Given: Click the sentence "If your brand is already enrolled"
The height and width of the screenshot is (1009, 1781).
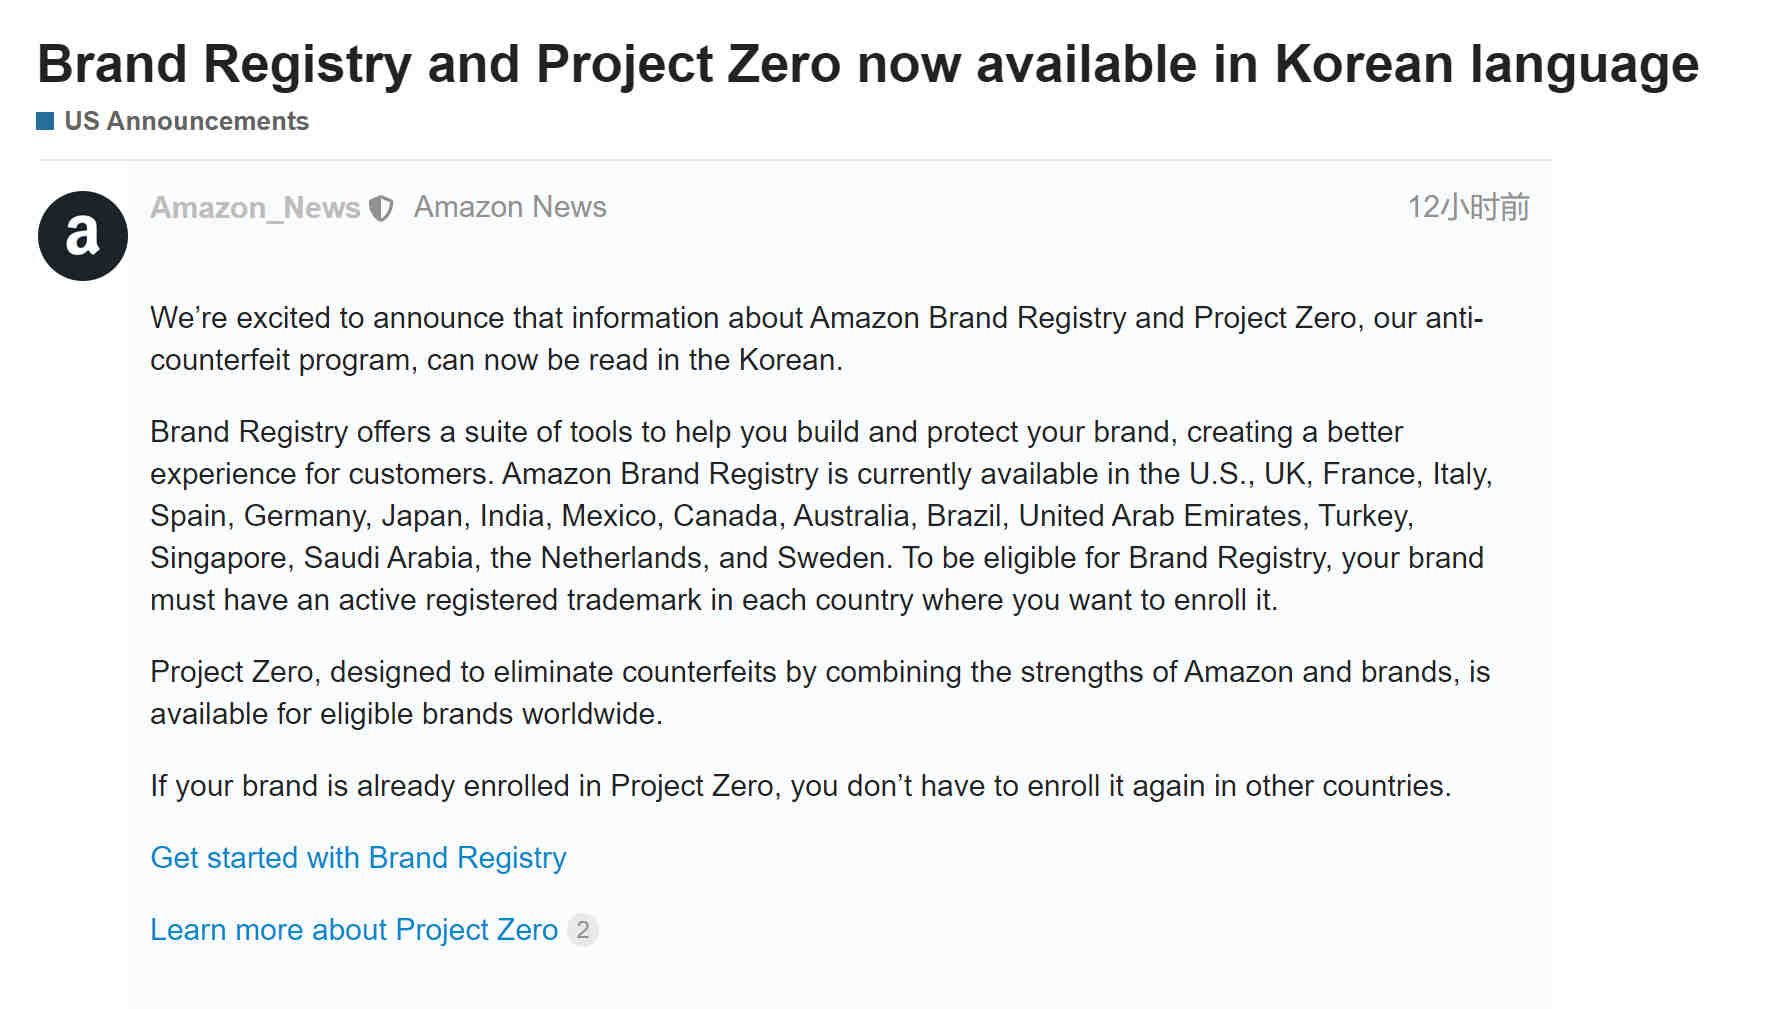Looking at the screenshot, I should tap(800, 786).
